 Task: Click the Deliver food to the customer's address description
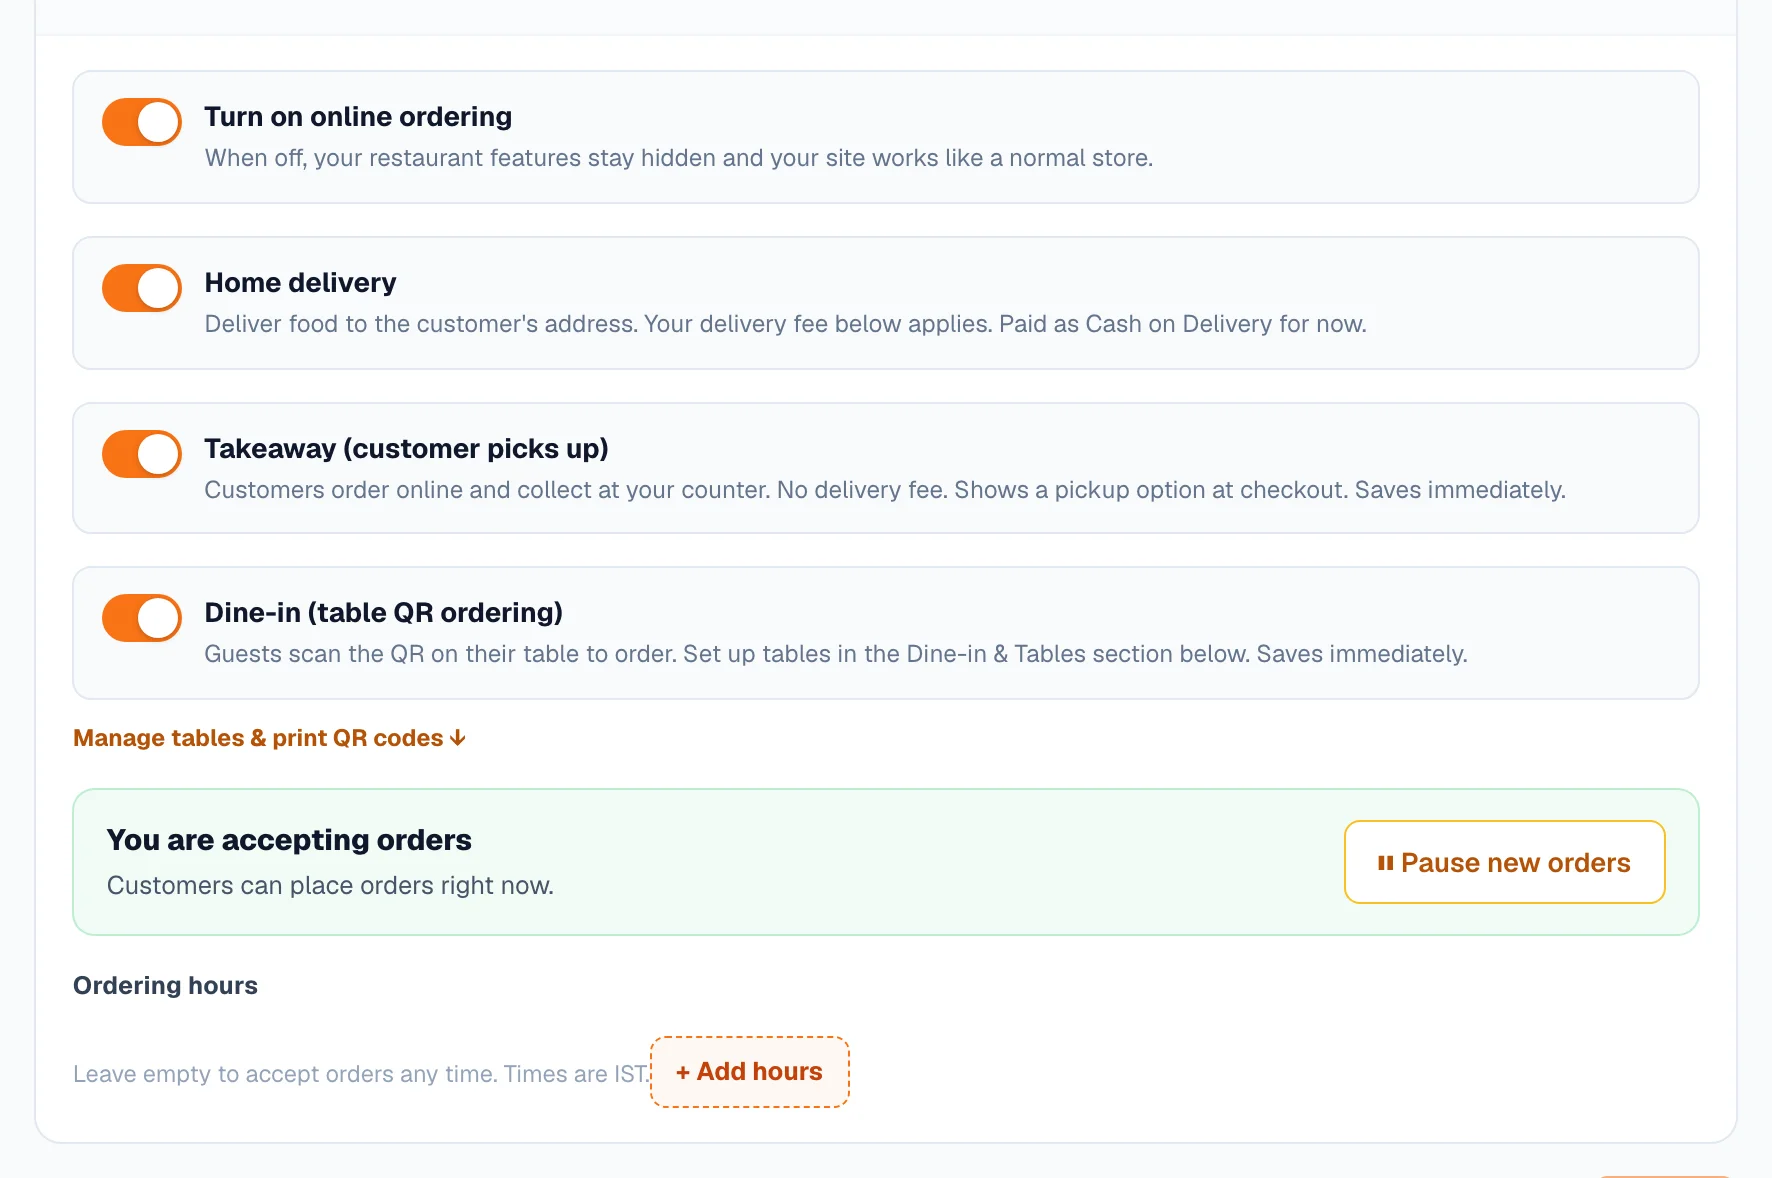785,324
